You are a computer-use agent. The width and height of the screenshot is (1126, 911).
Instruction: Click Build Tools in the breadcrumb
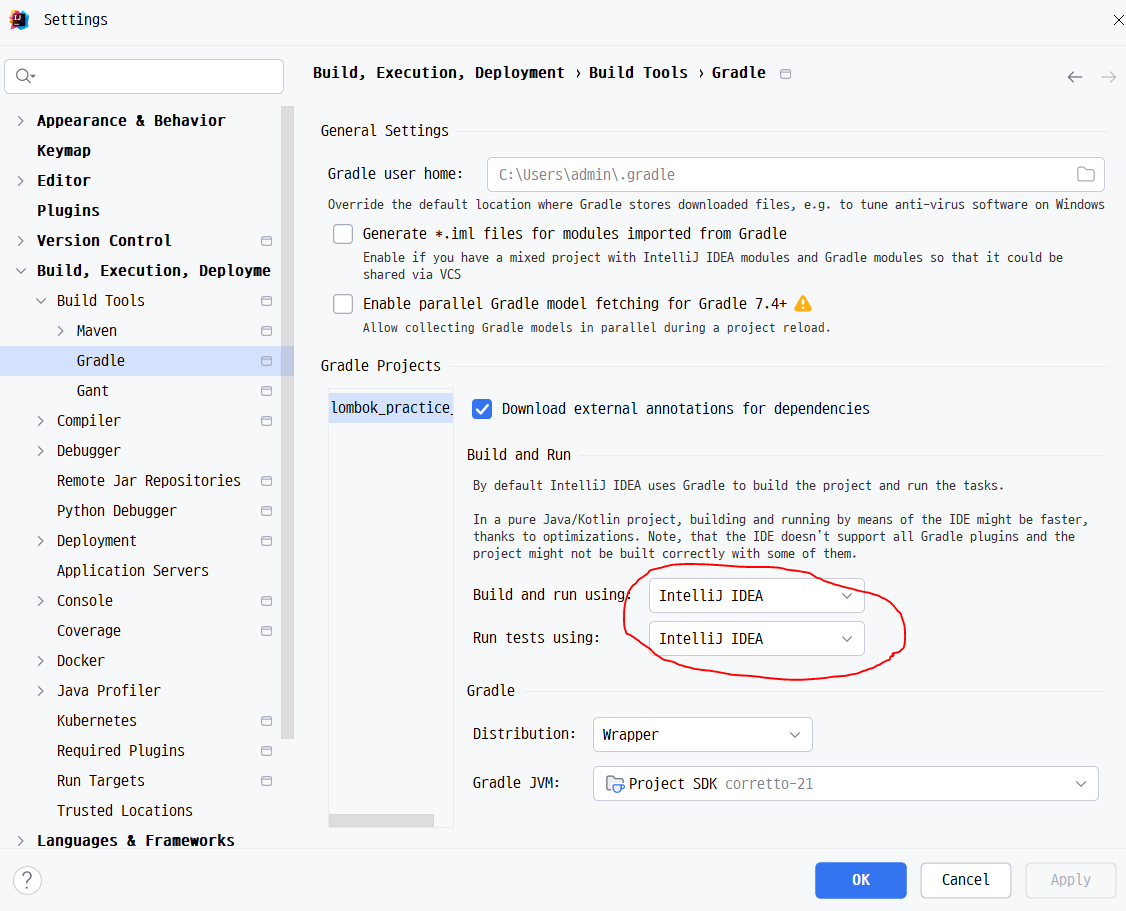tap(638, 73)
